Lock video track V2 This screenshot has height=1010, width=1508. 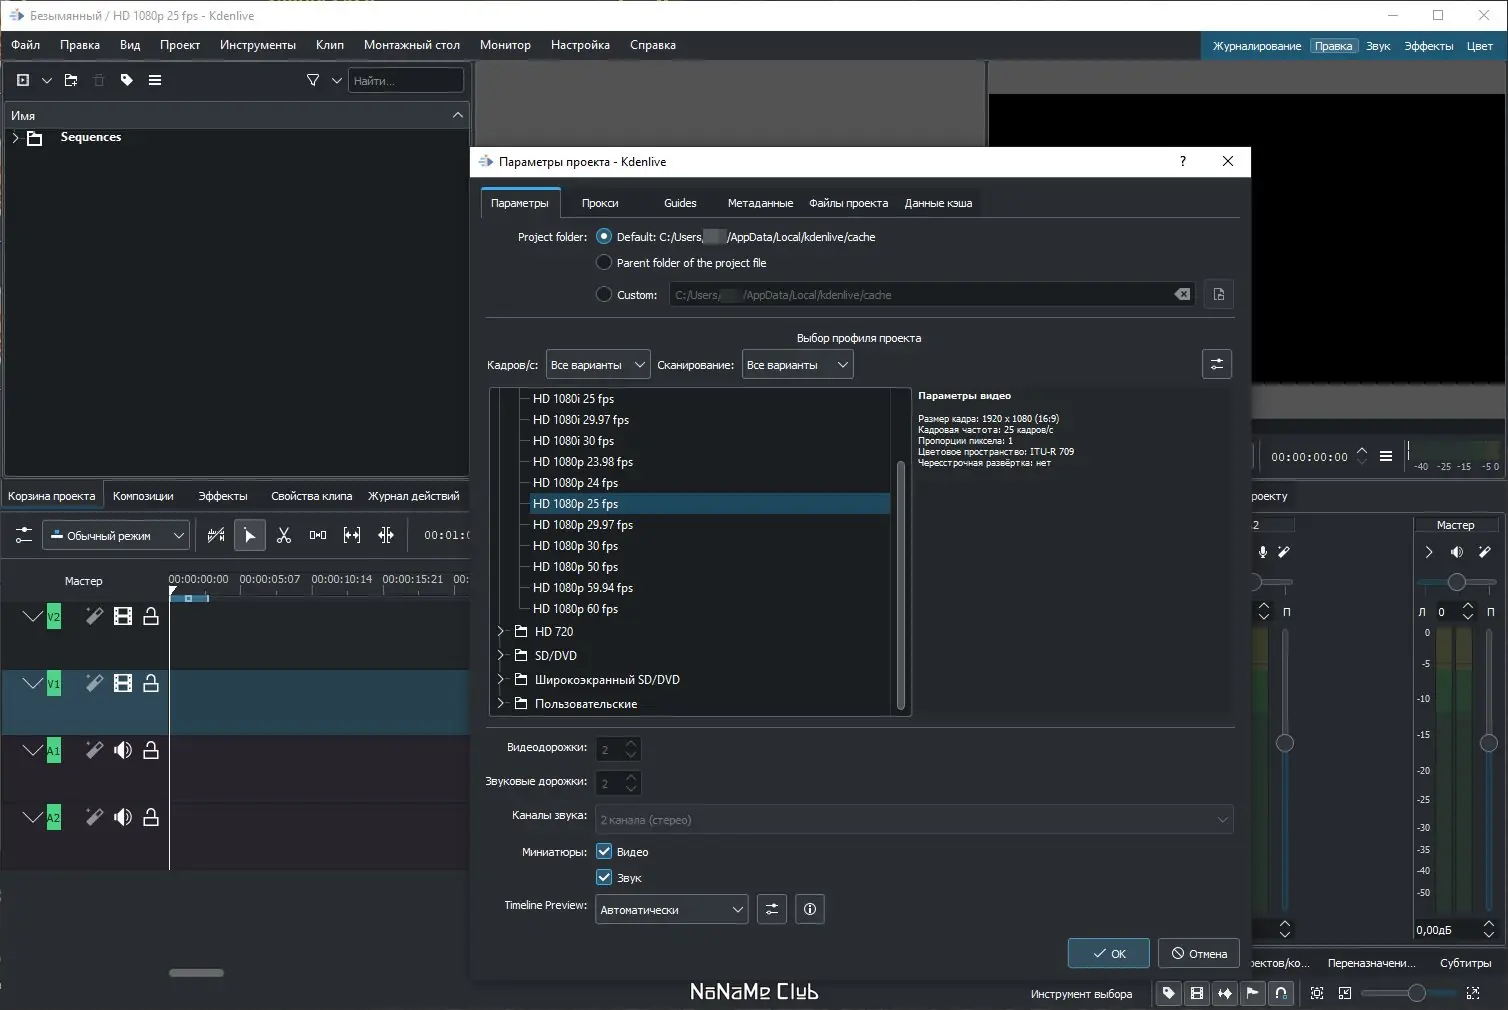pyautogui.click(x=151, y=616)
